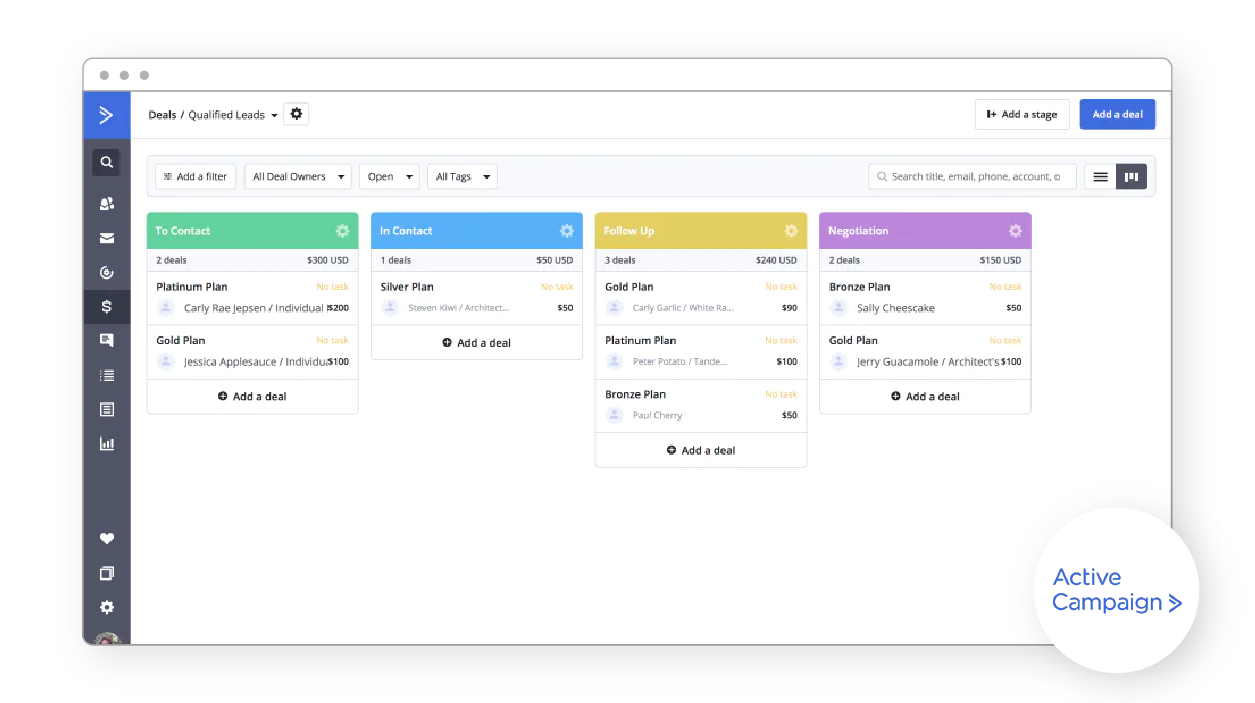Expand the Open status dropdown
Viewport: 1255px width, 703px height.
[388, 177]
